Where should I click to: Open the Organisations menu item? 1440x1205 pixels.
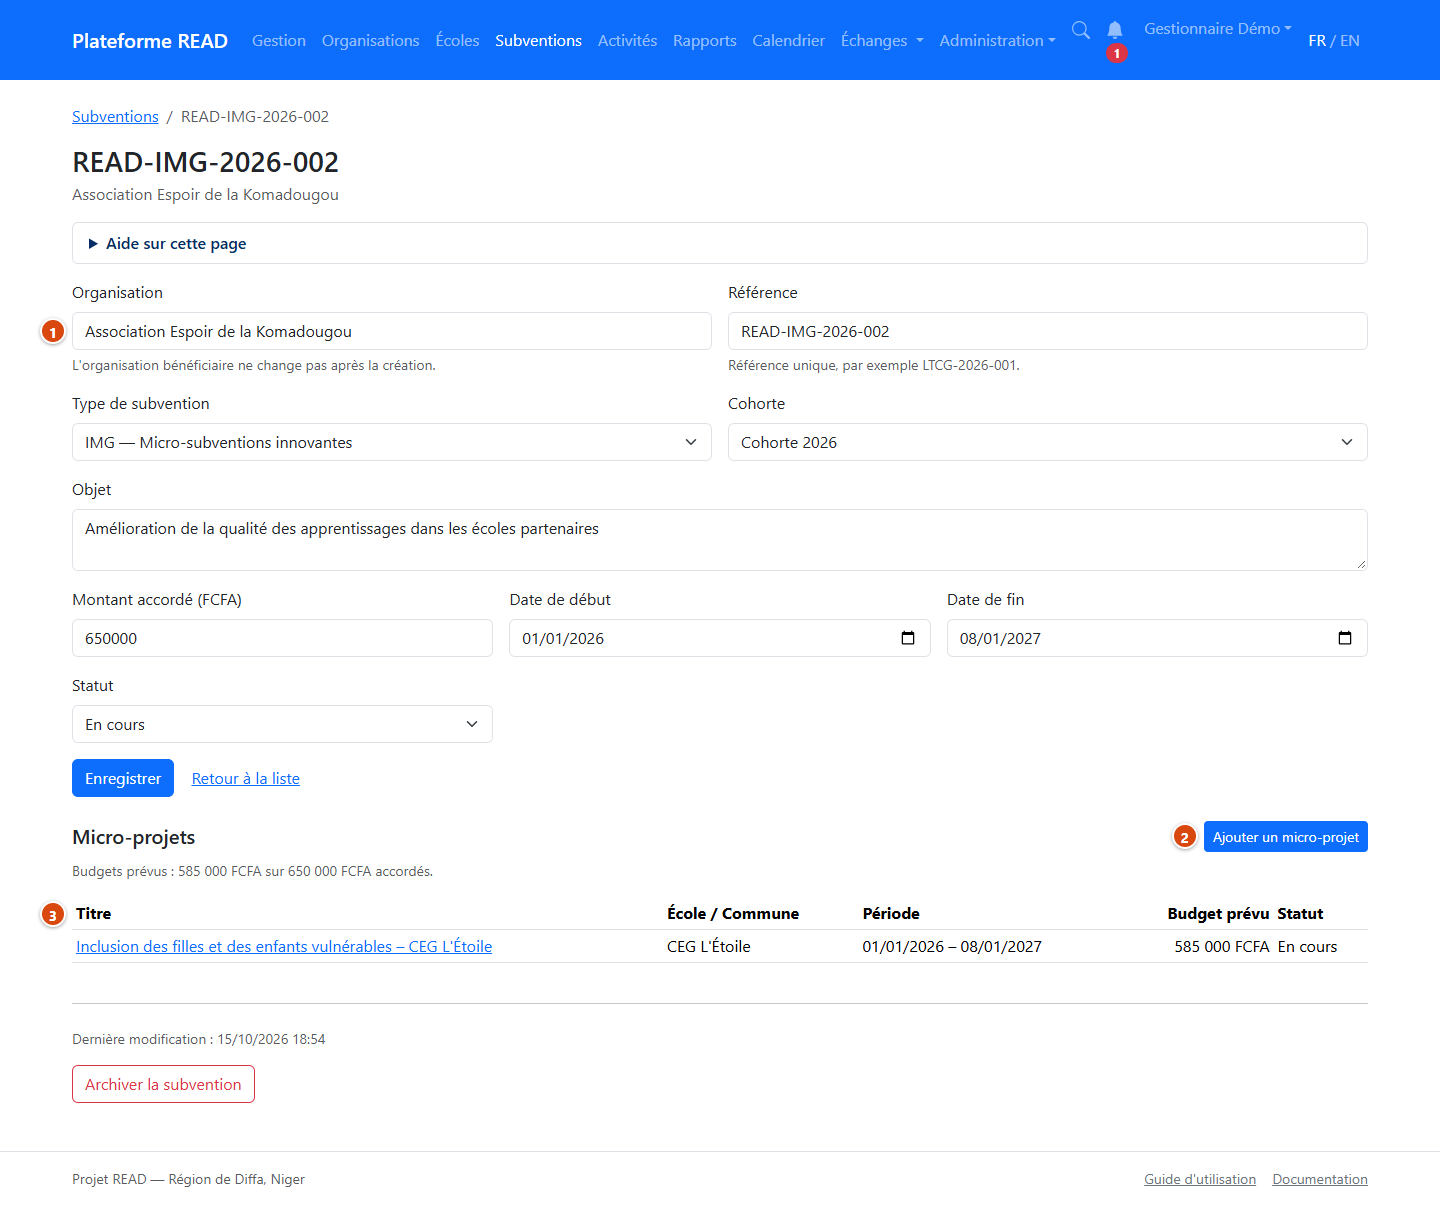[x=371, y=40]
